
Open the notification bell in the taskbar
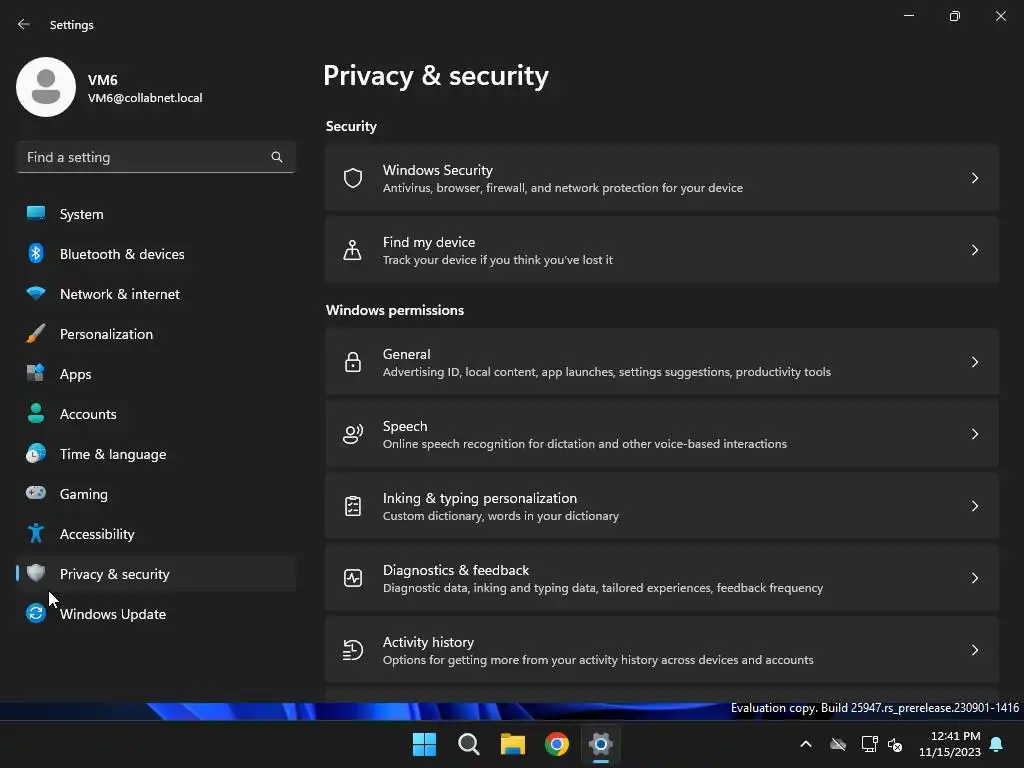[x=997, y=744]
